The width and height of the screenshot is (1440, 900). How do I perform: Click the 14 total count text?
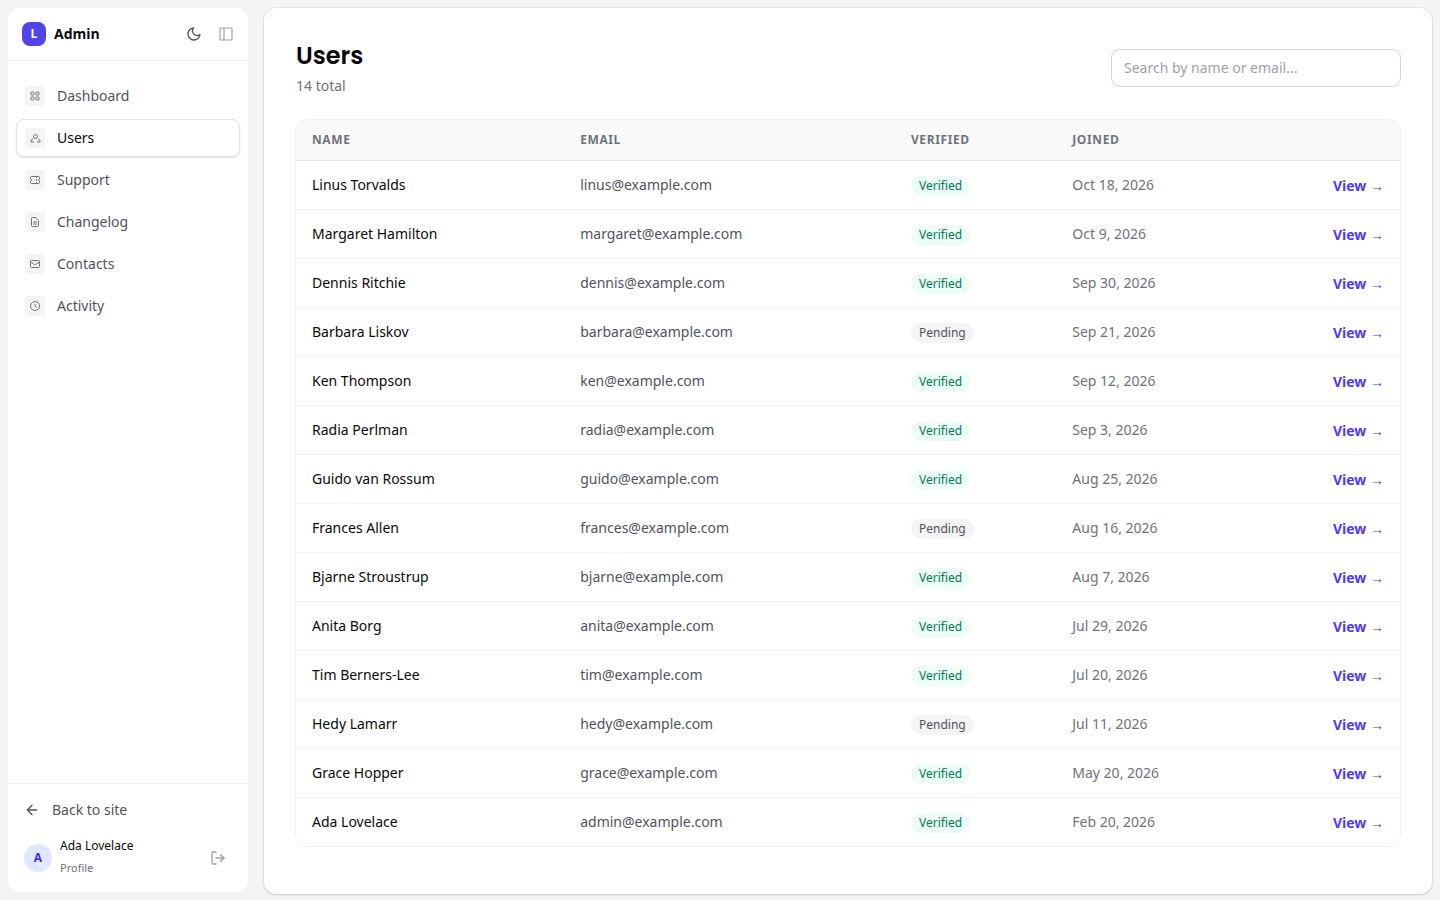[320, 86]
